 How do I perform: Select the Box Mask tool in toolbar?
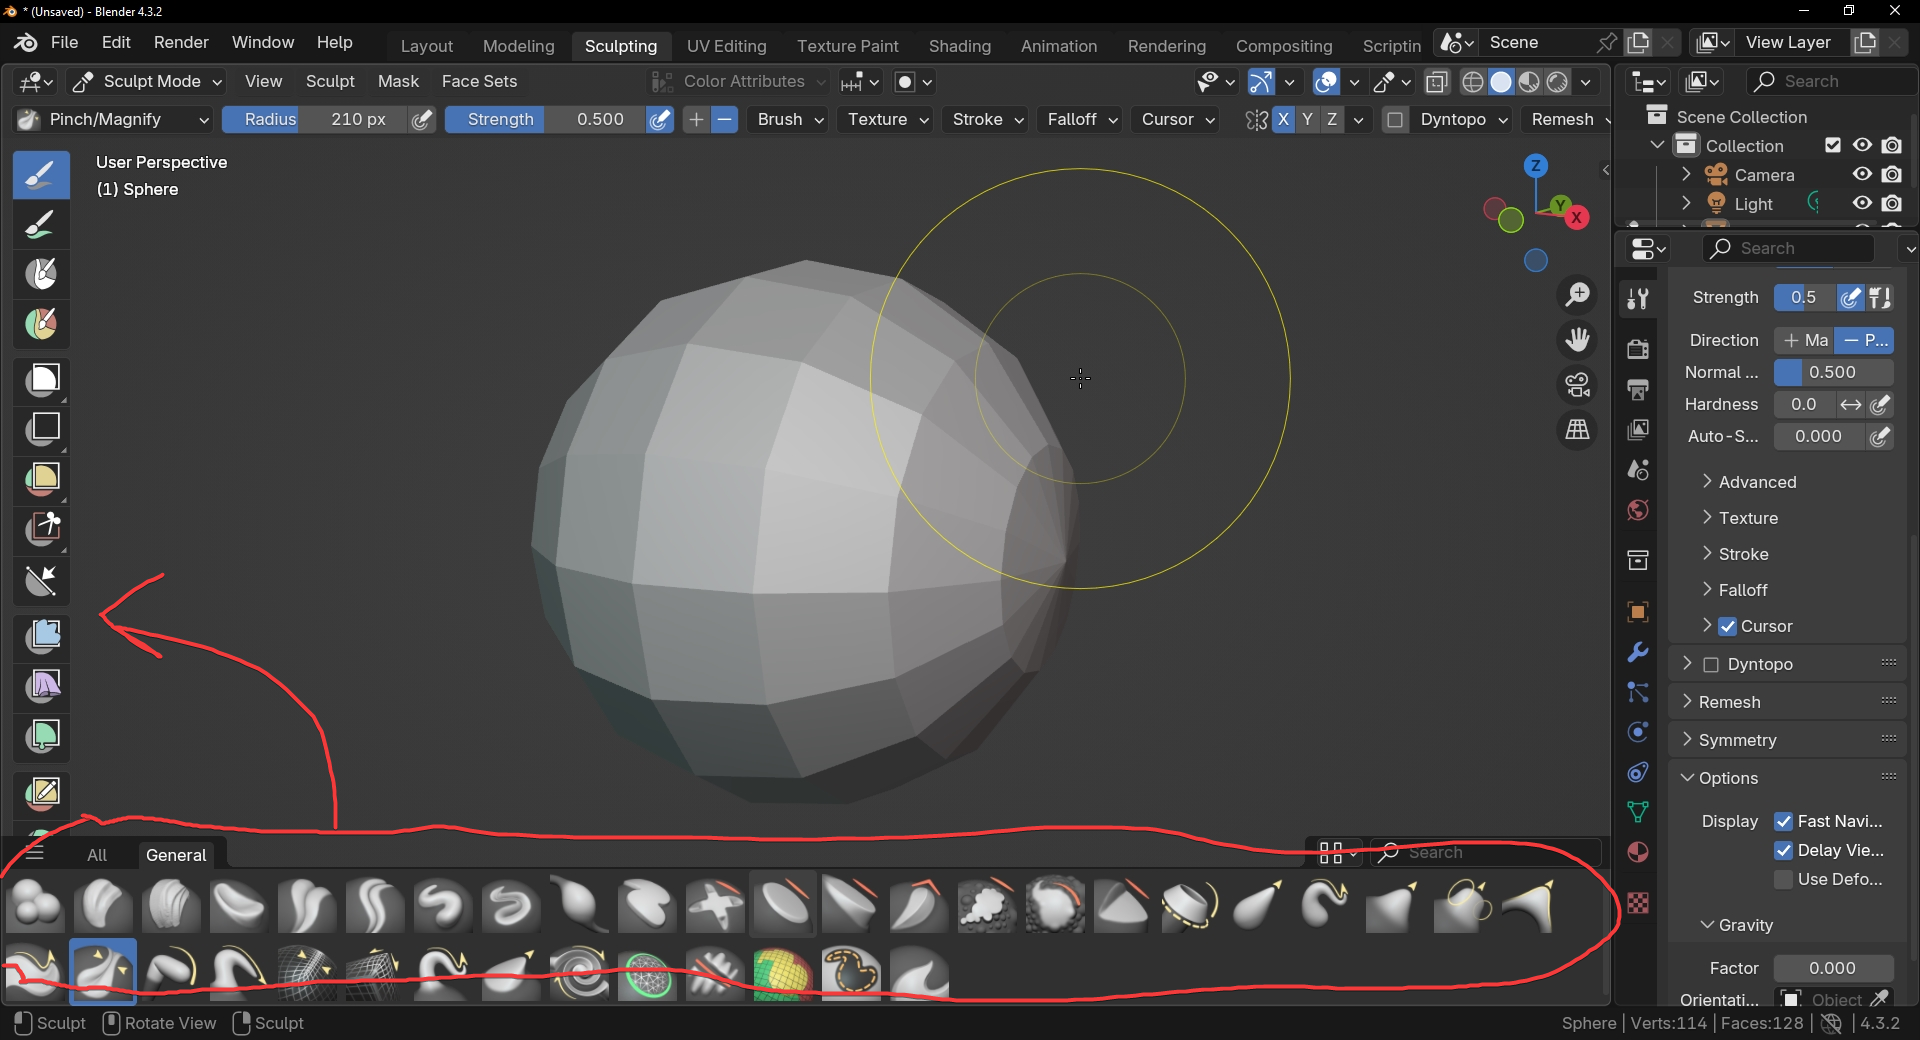[42, 379]
